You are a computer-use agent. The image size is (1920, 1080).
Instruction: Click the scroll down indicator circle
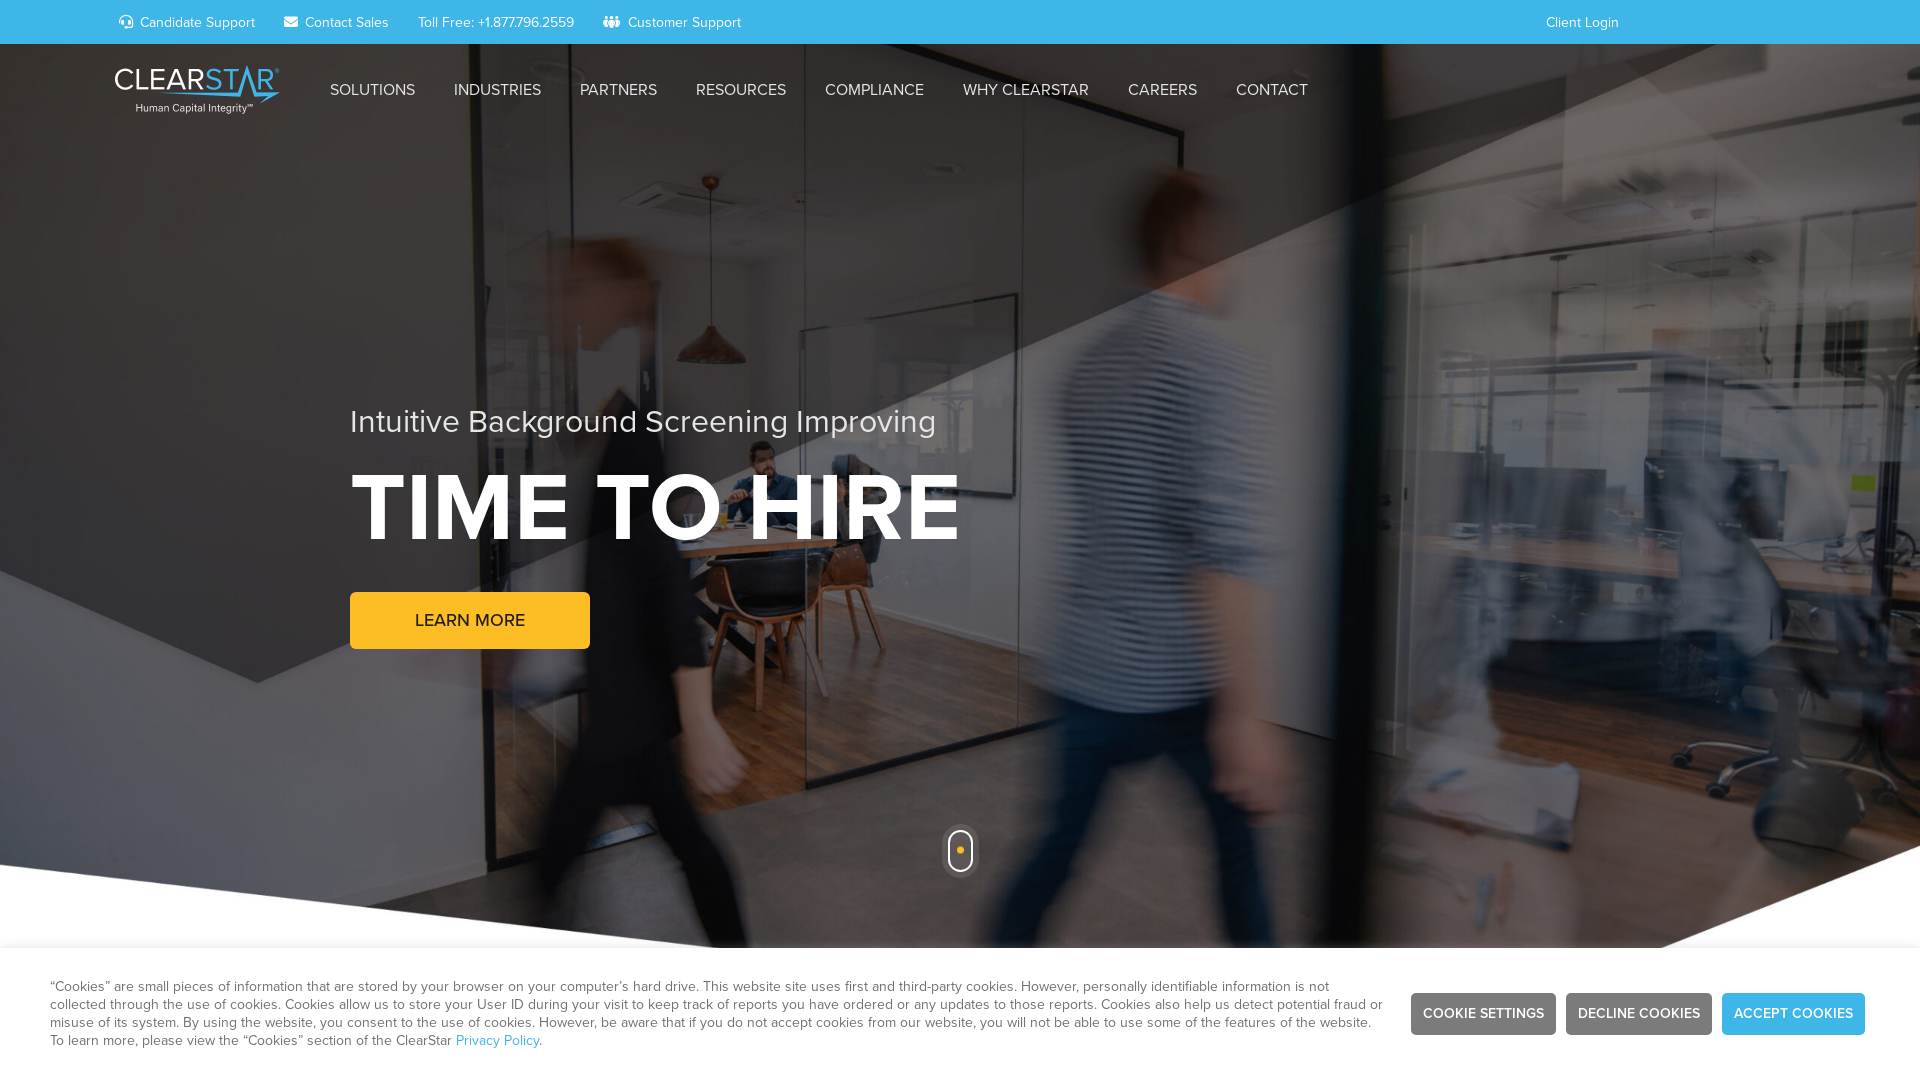[x=960, y=849]
